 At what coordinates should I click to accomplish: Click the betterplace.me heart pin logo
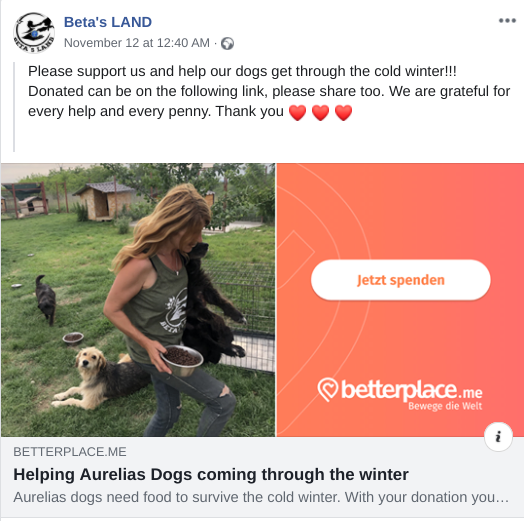[328, 390]
